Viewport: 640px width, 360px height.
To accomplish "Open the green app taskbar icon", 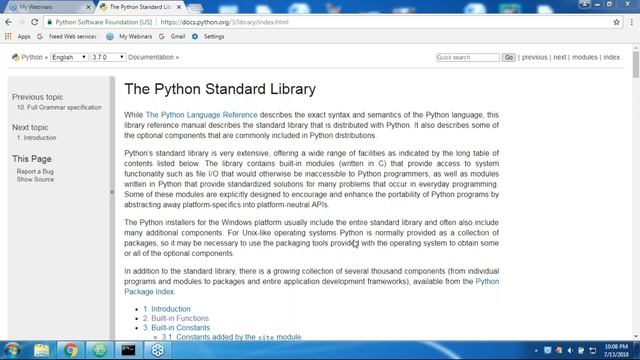I will 99,350.
